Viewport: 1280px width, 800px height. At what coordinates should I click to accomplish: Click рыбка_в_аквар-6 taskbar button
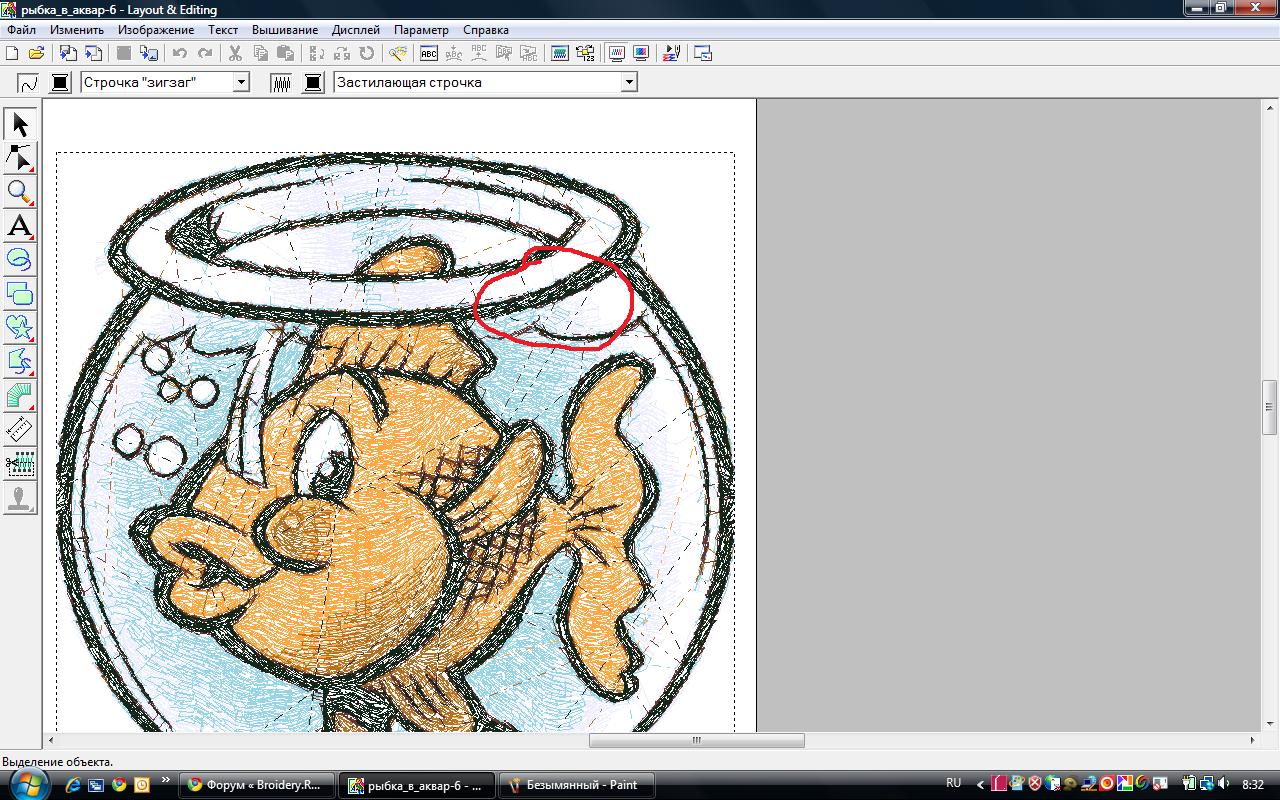point(416,785)
